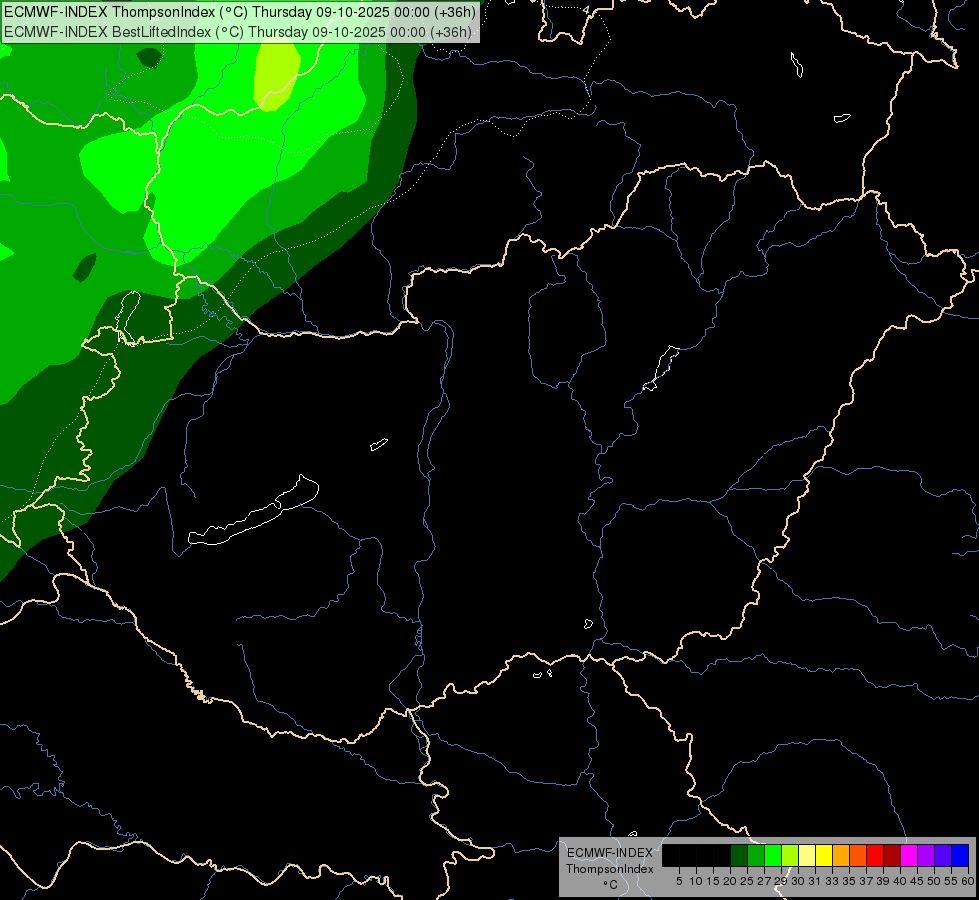Screen dimensions: 979x900
Task: Click the dark green 20–25 legend swatch
Action: (x=739, y=855)
